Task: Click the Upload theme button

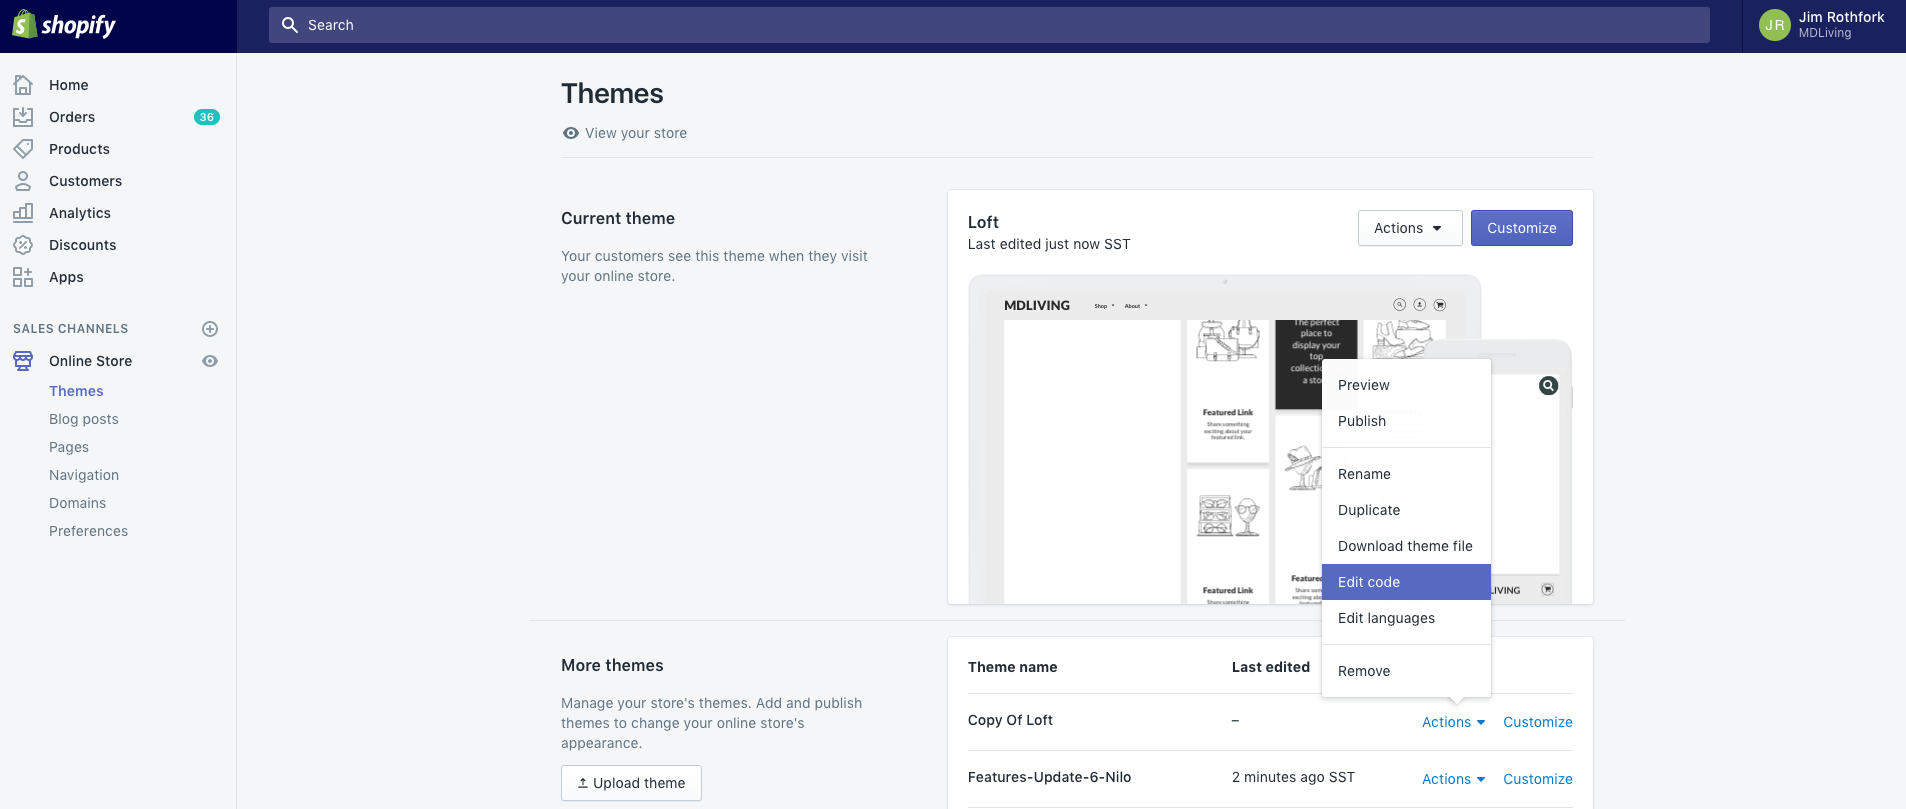Action: point(631,783)
